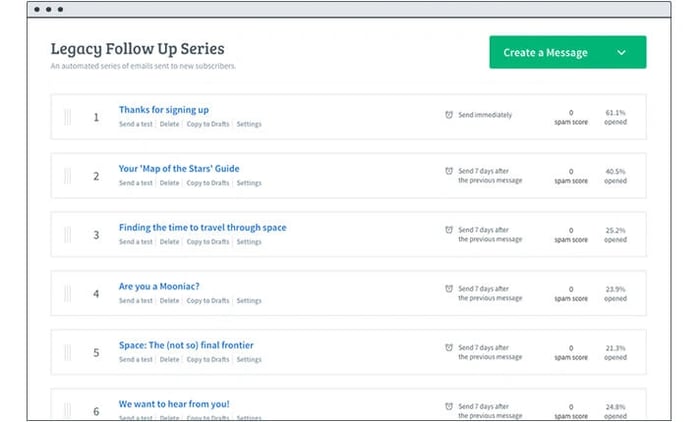Click the clock icon on message 5 row
The width and height of the screenshot is (700, 422).
(x=449, y=348)
